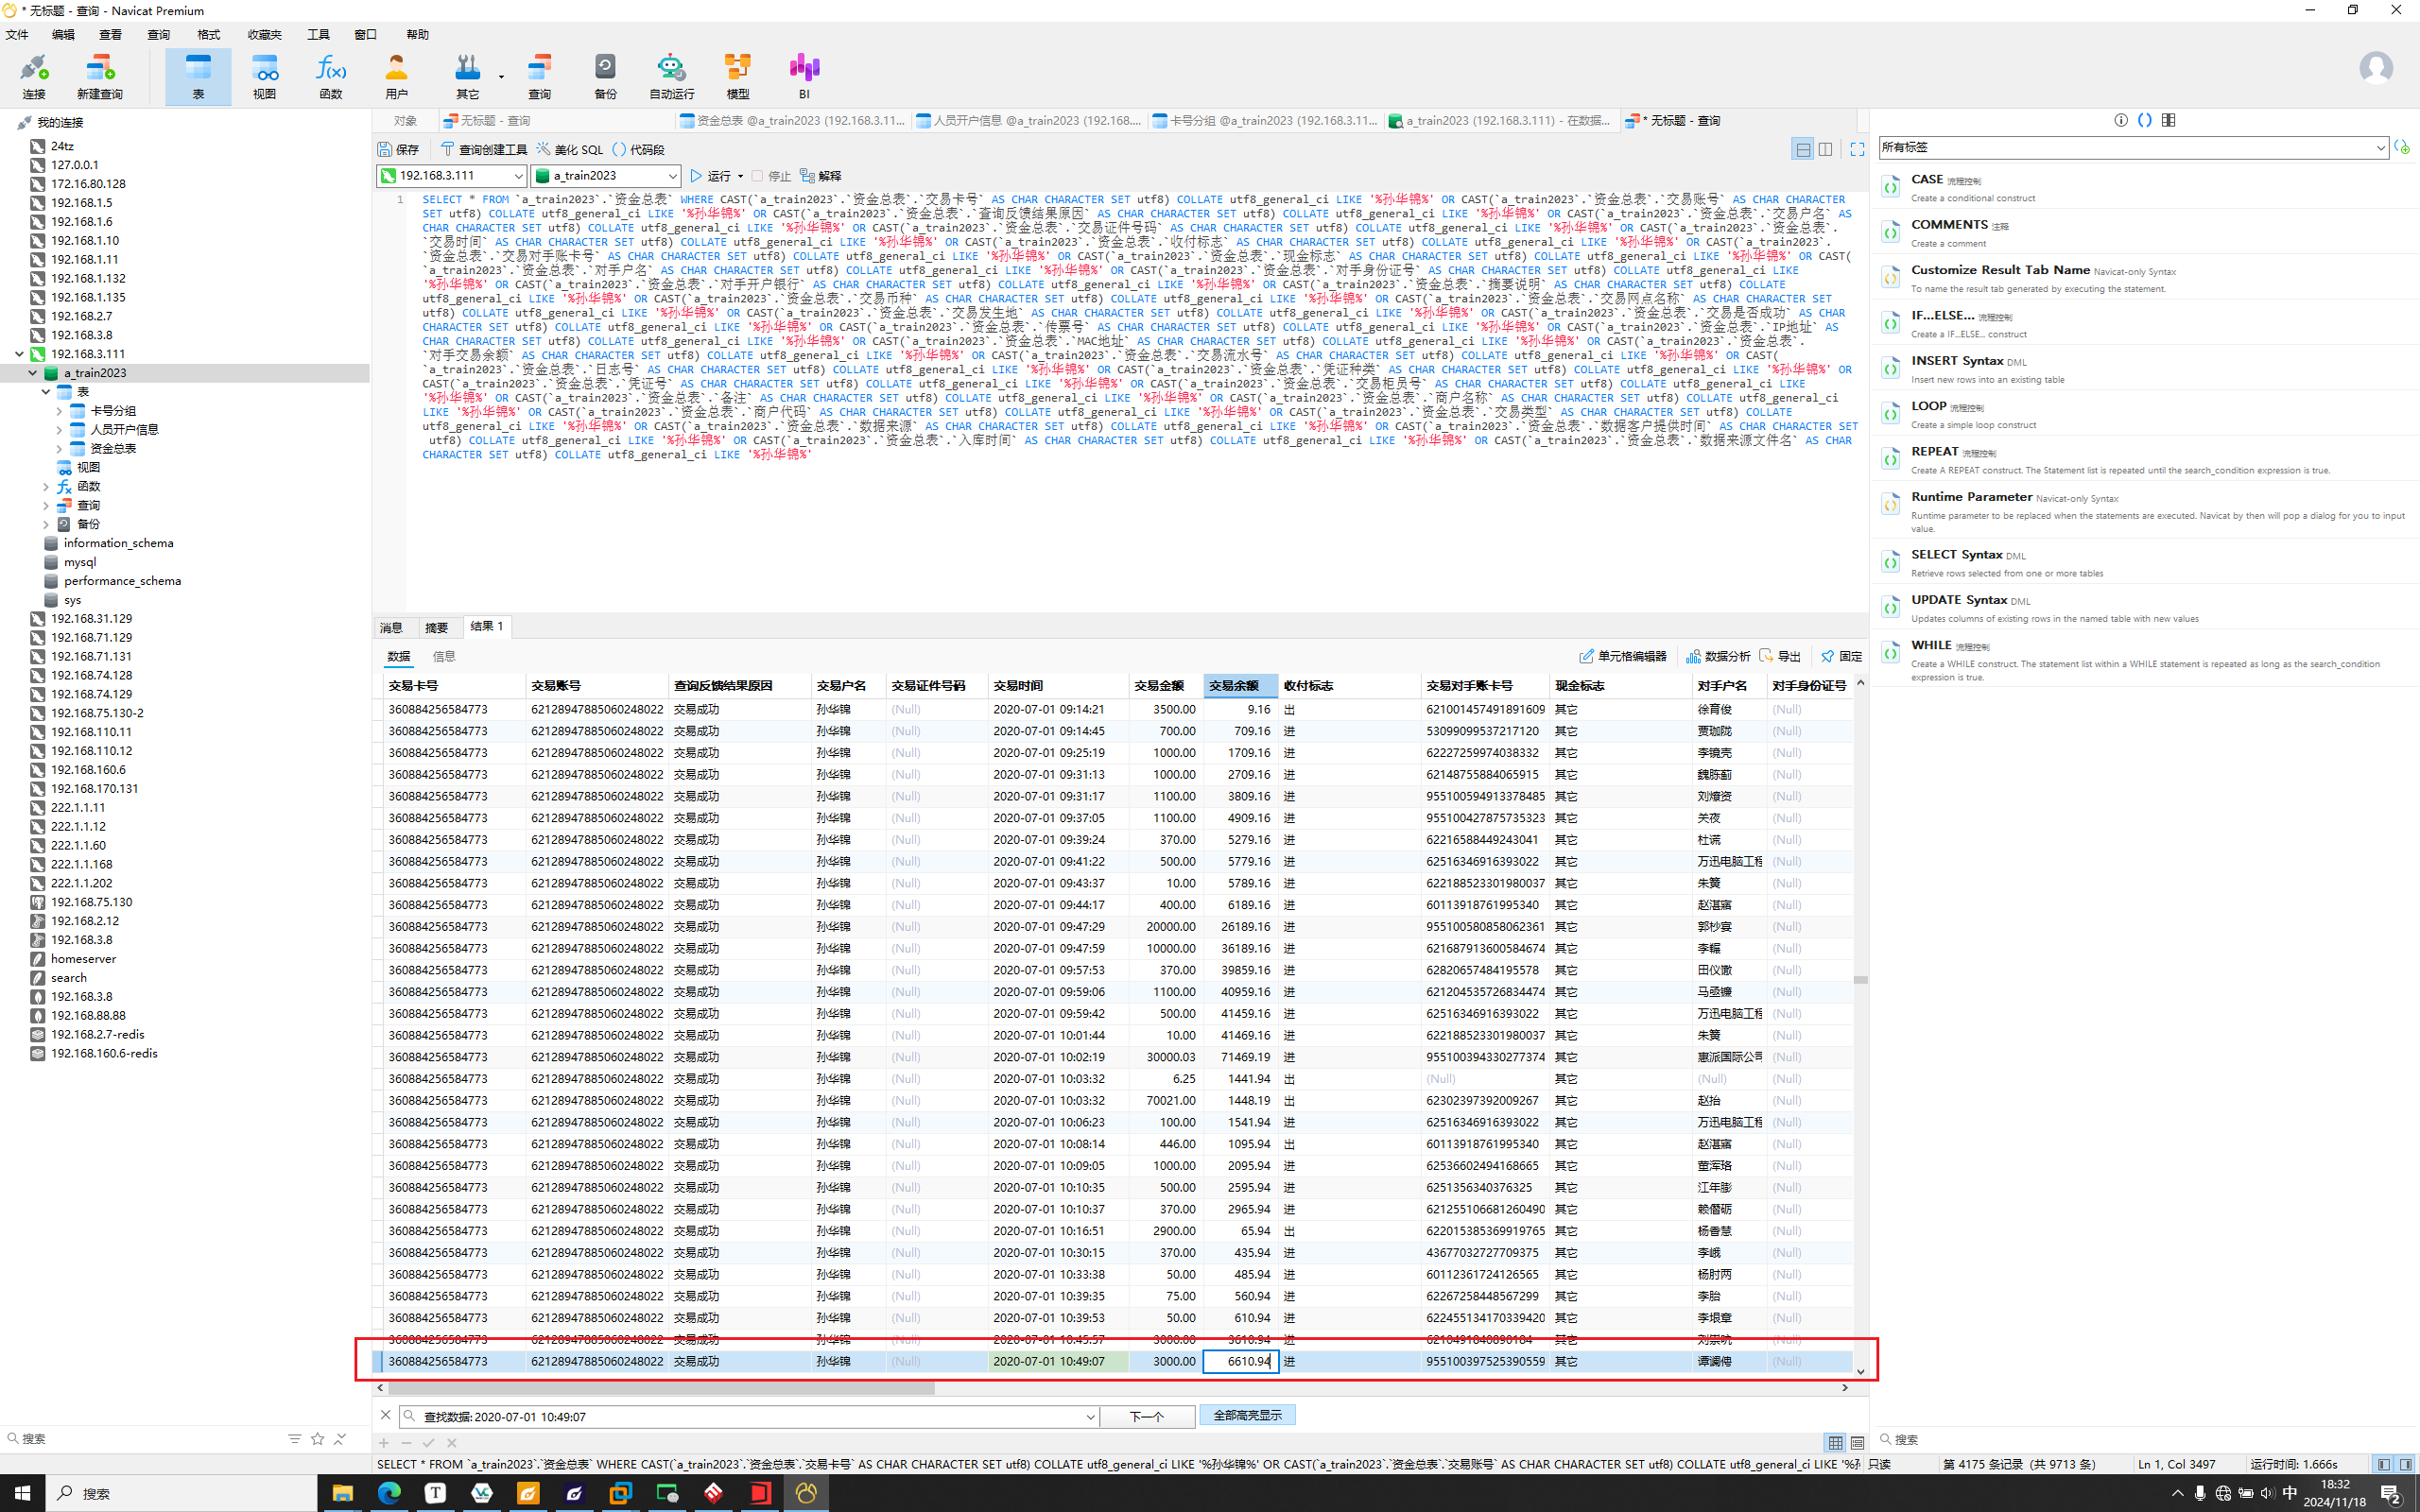2420x1512 pixels.
Task: Click the 解释 explain button
Action: click(820, 176)
